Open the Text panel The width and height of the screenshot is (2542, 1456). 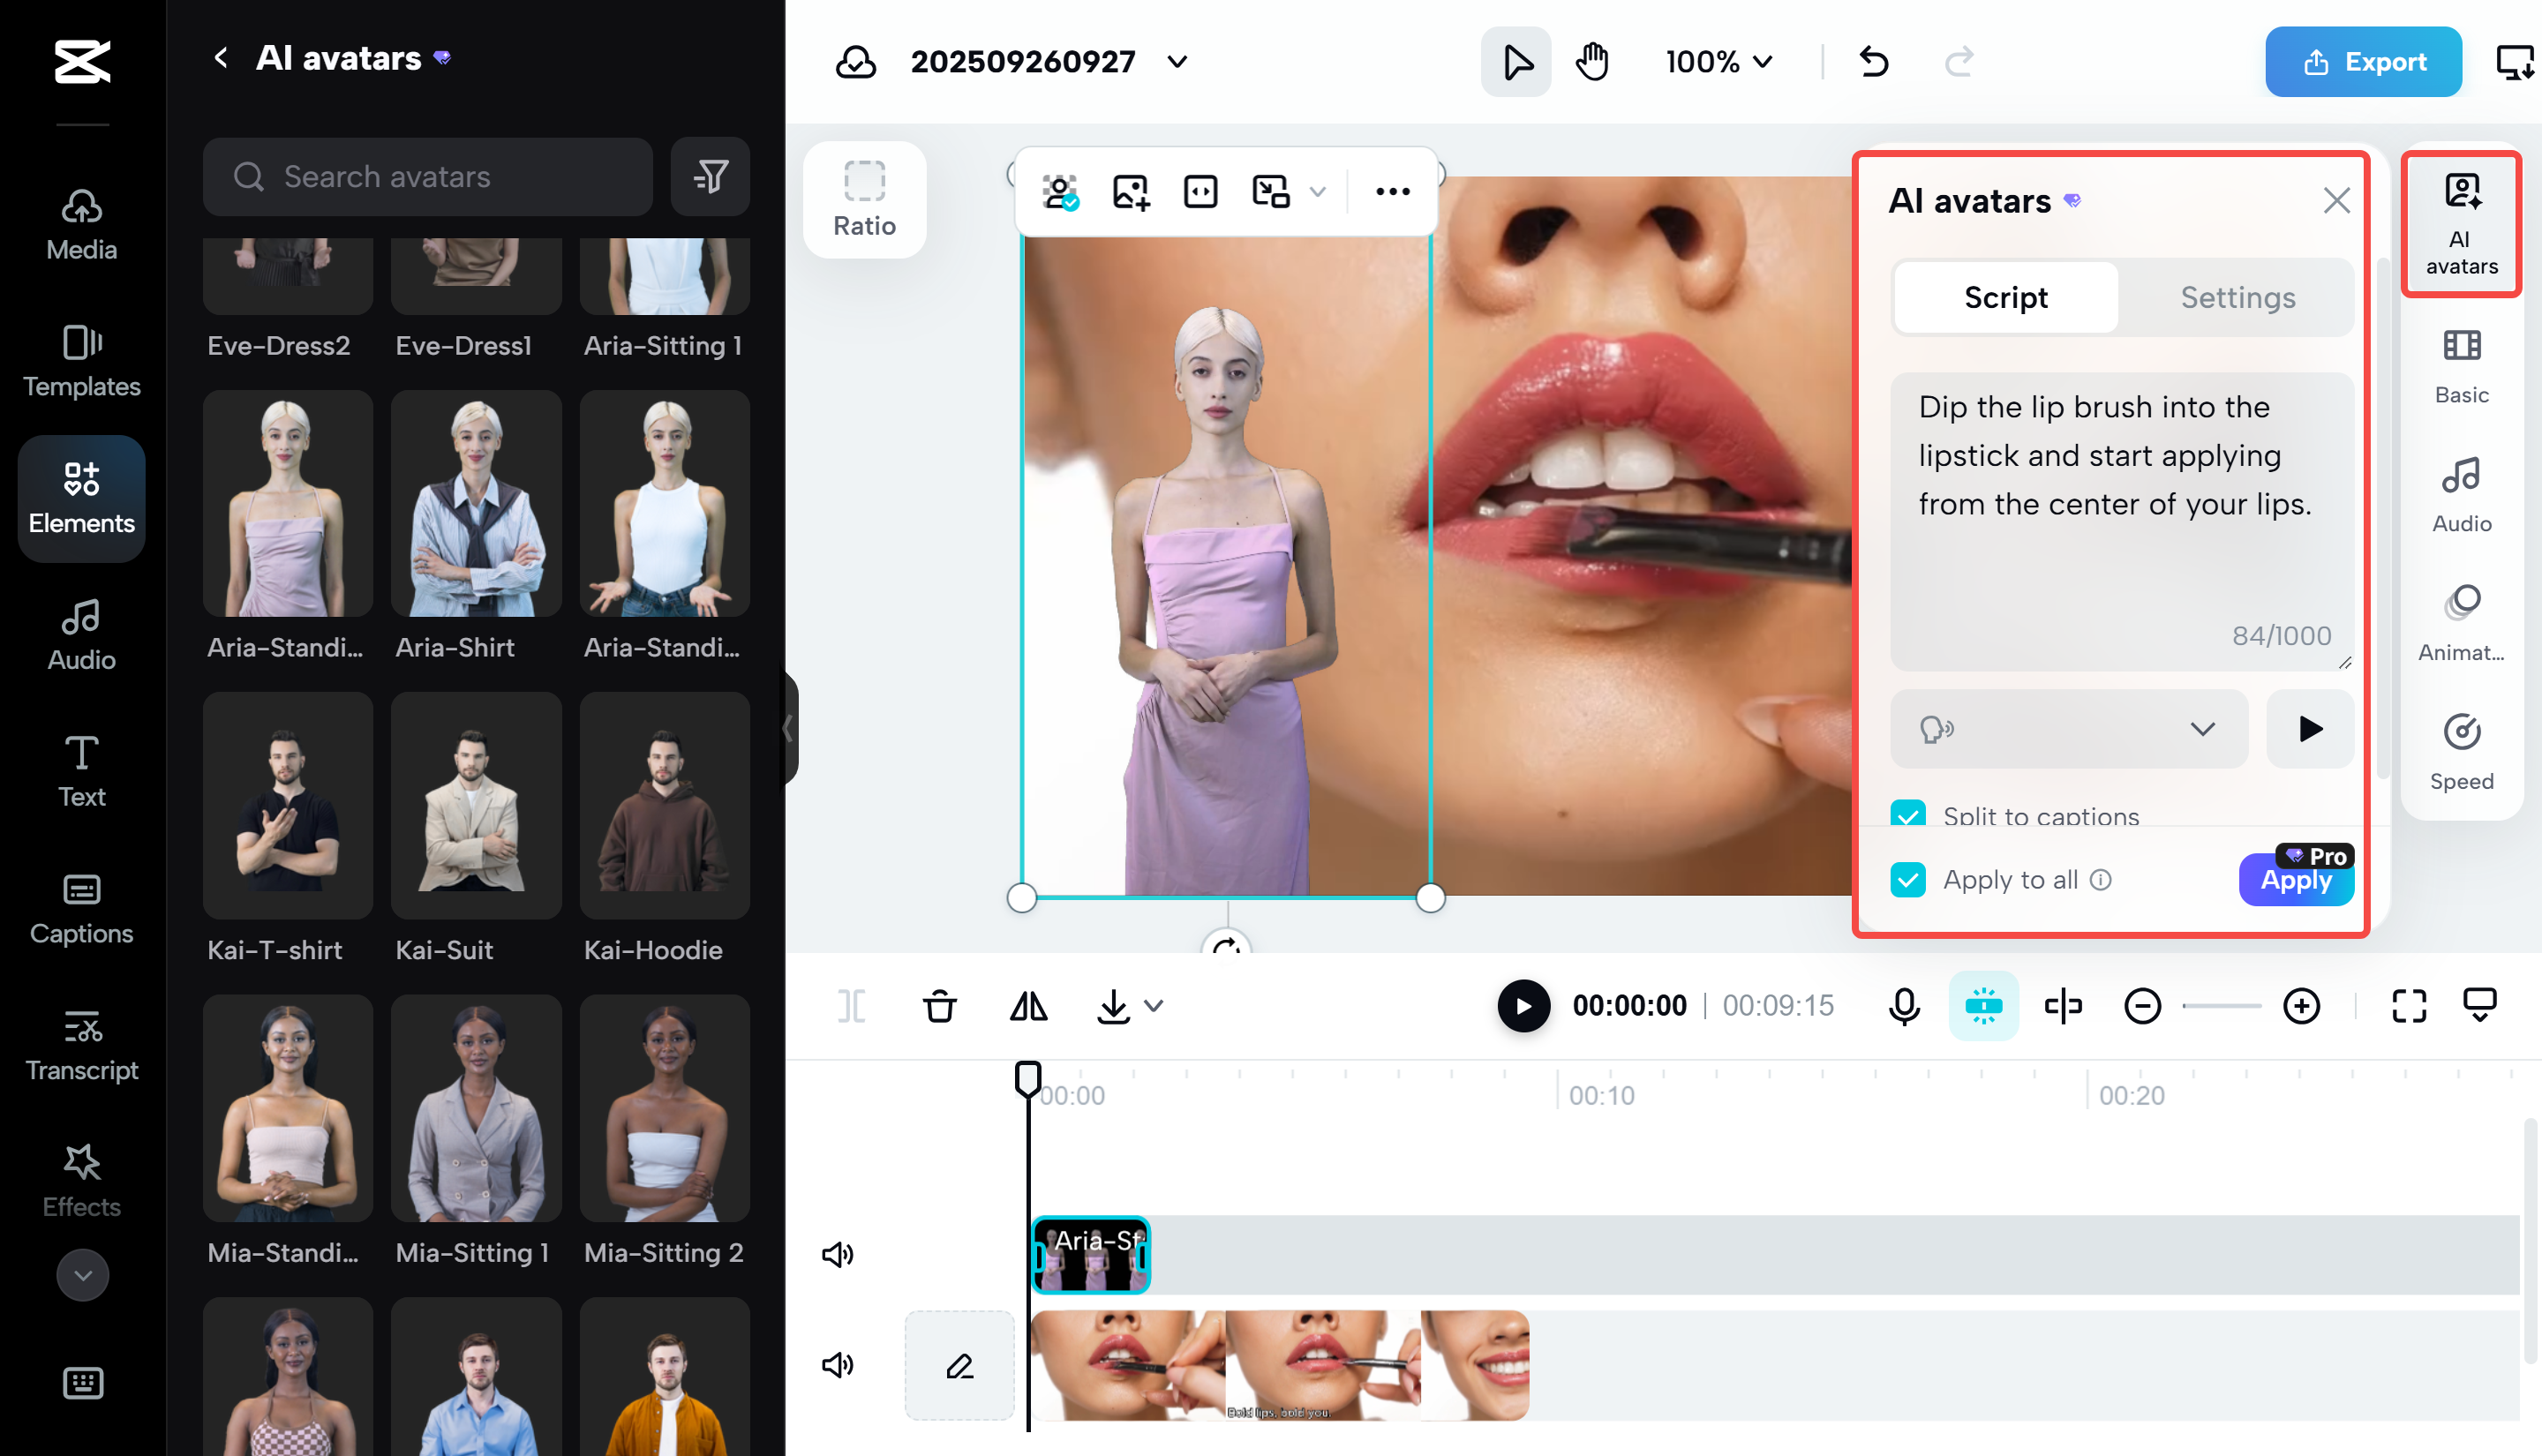tap(82, 771)
